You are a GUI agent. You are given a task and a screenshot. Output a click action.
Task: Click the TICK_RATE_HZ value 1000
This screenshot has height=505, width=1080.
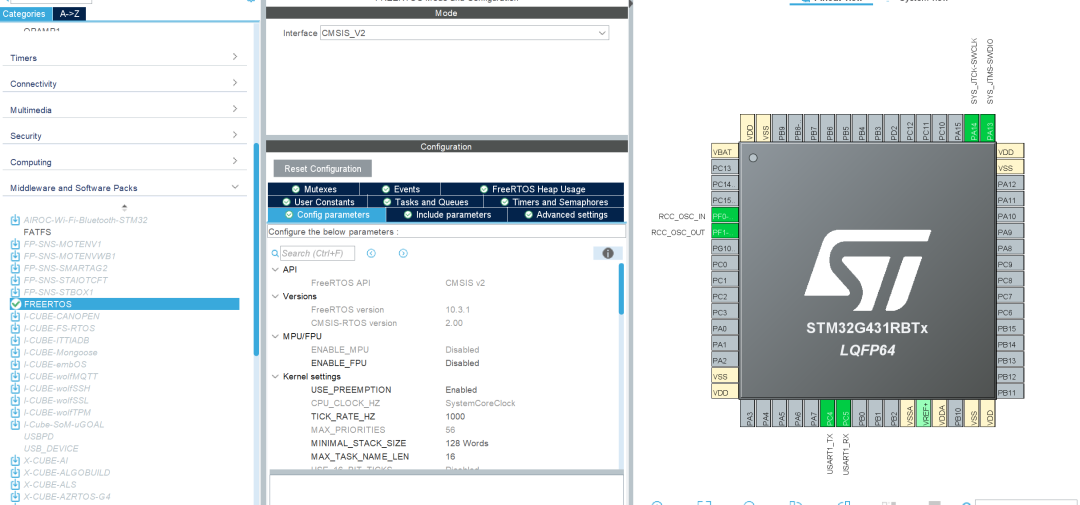point(455,417)
